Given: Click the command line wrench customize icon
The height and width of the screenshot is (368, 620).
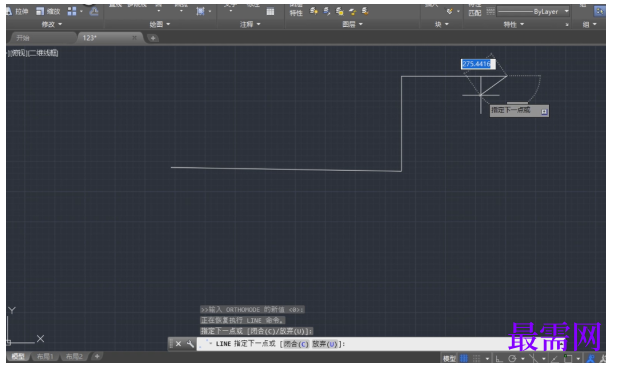Looking at the screenshot, I should [190, 344].
